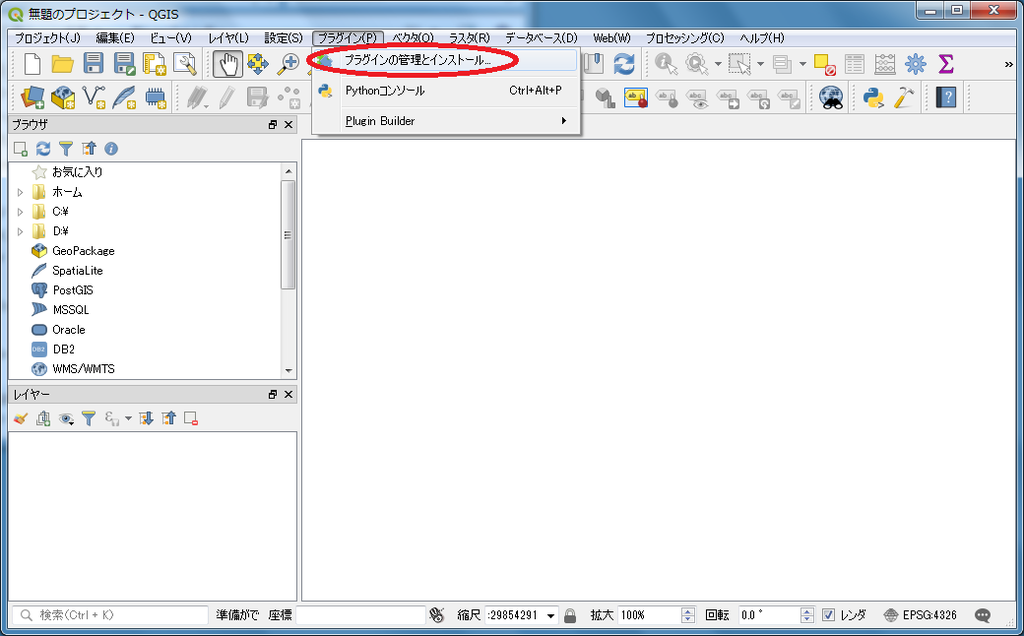Expand the D:¥ drive in the Browser
The width and height of the screenshot is (1024, 636).
tap(20, 231)
